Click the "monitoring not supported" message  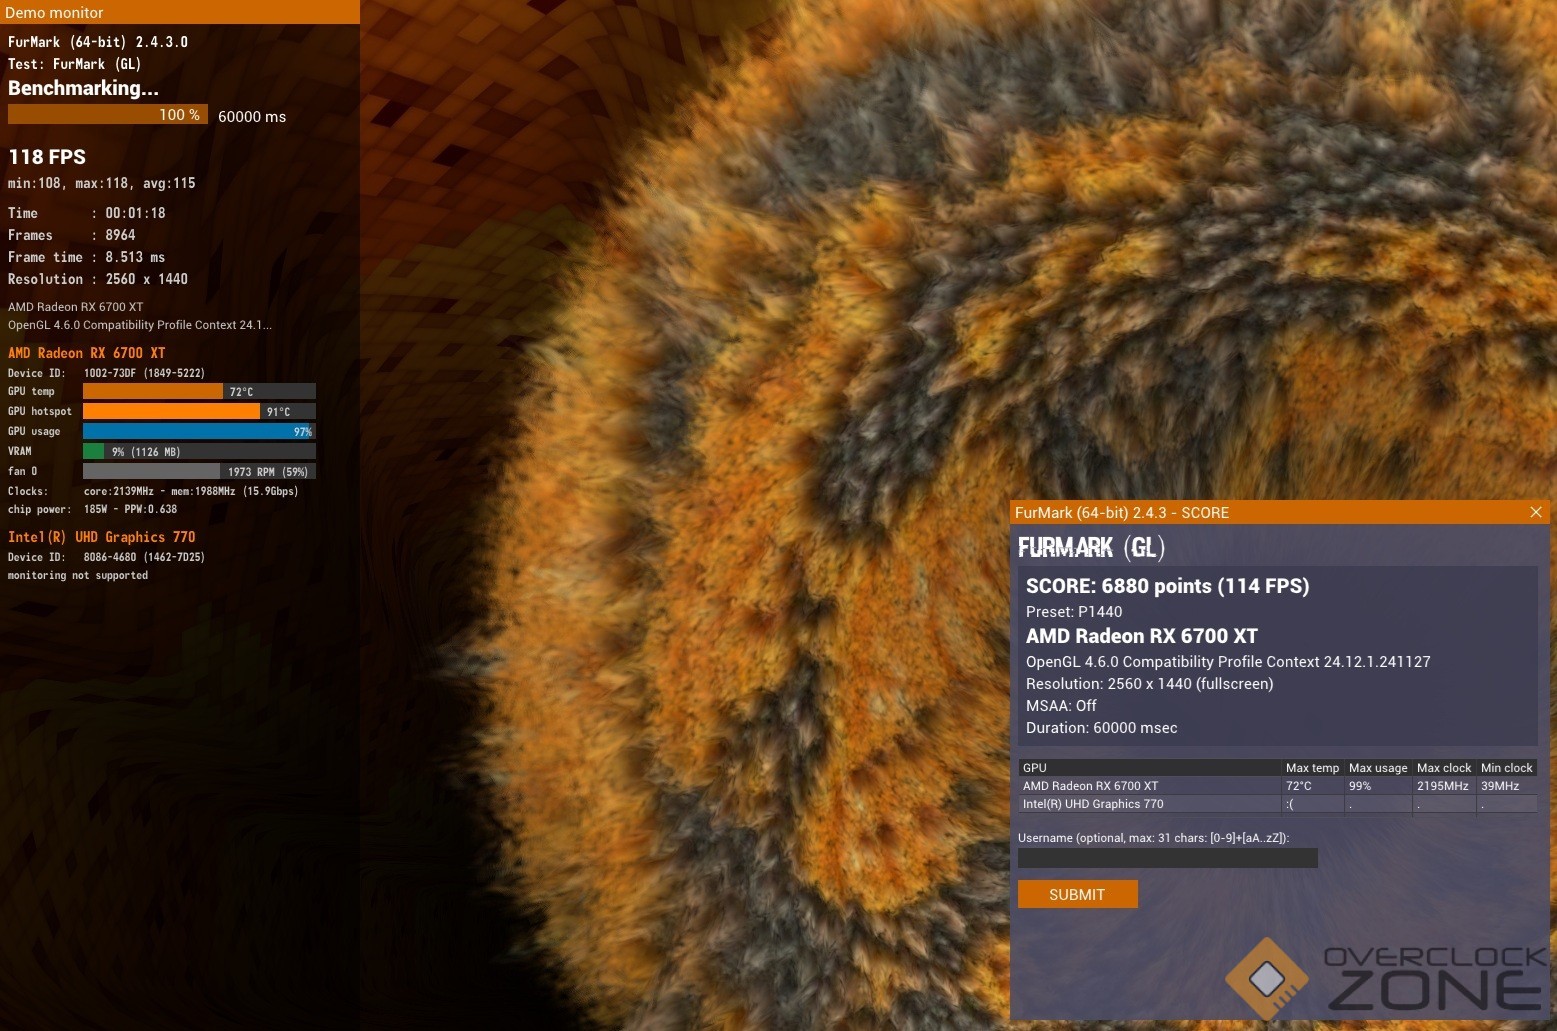(x=78, y=575)
